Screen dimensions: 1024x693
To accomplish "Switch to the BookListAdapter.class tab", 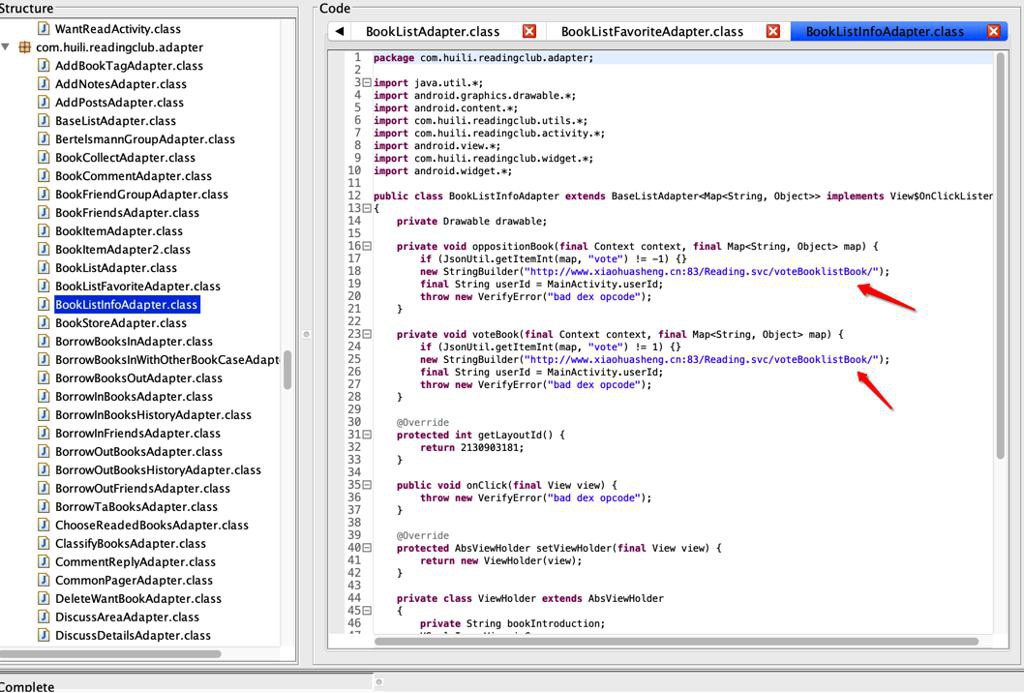I will (x=432, y=31).
